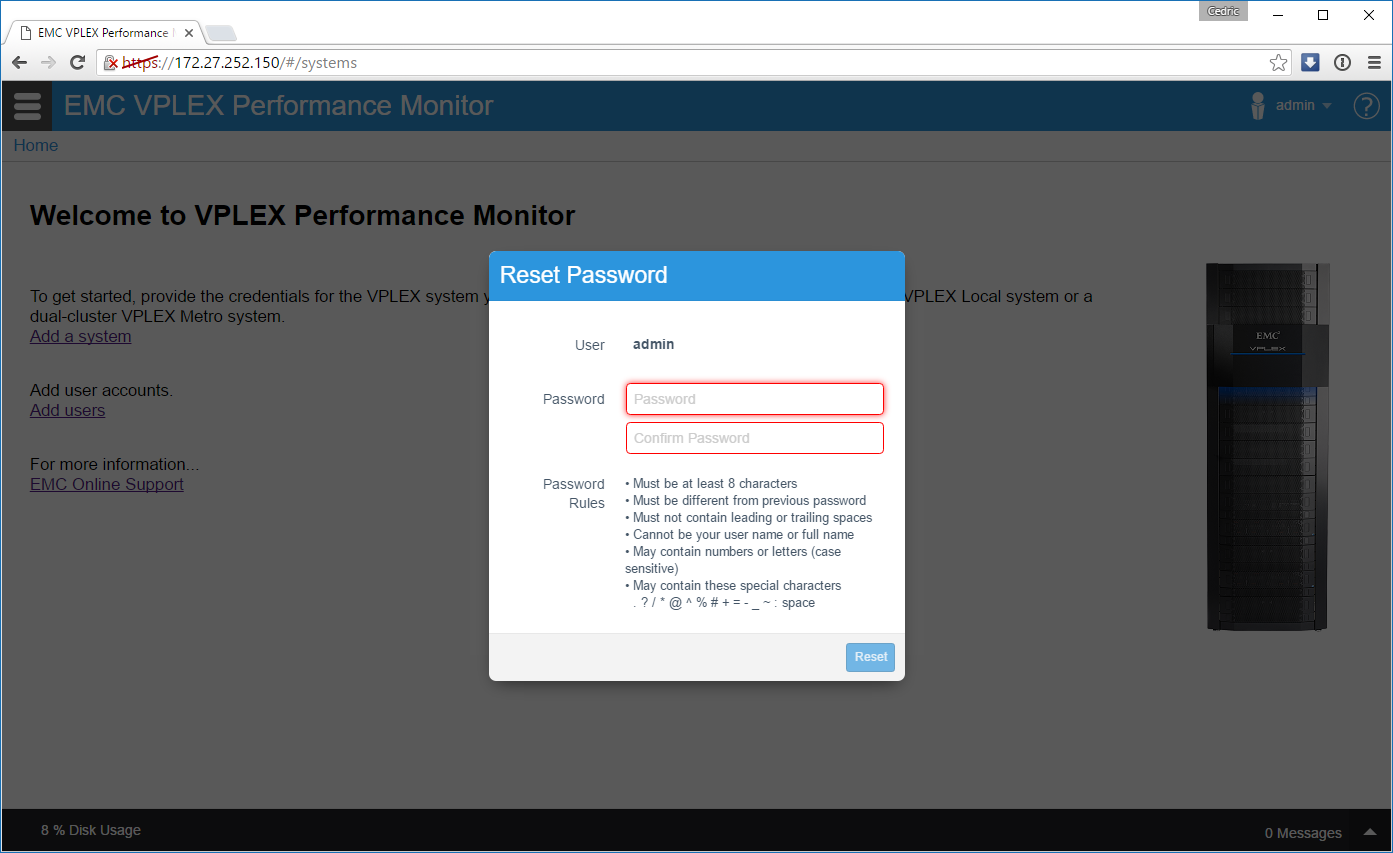Select the EMC VPLEX Performance browser tab

100,33
